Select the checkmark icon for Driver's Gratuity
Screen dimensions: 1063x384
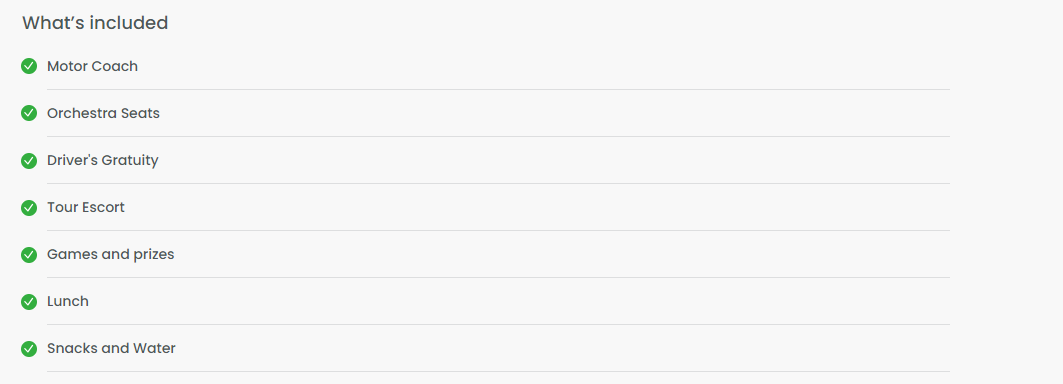click(28, 160)
